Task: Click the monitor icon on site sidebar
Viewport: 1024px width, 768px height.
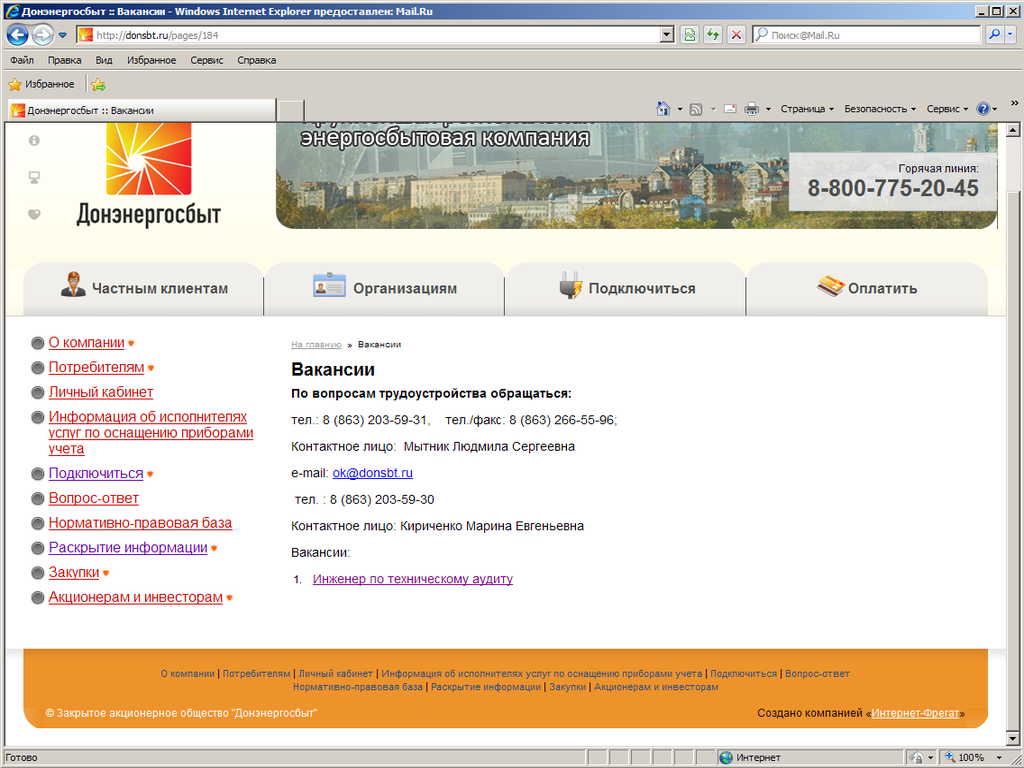Action: coord(35,177)
